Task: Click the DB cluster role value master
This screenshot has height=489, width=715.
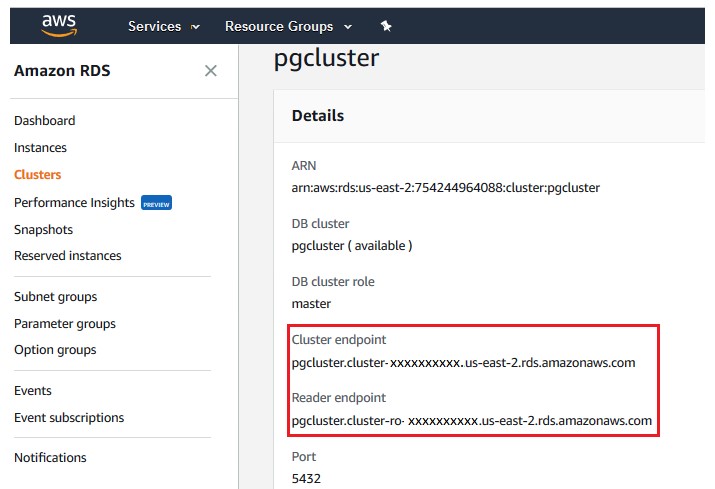Action: pyautogui.click(x=311, y=304)
